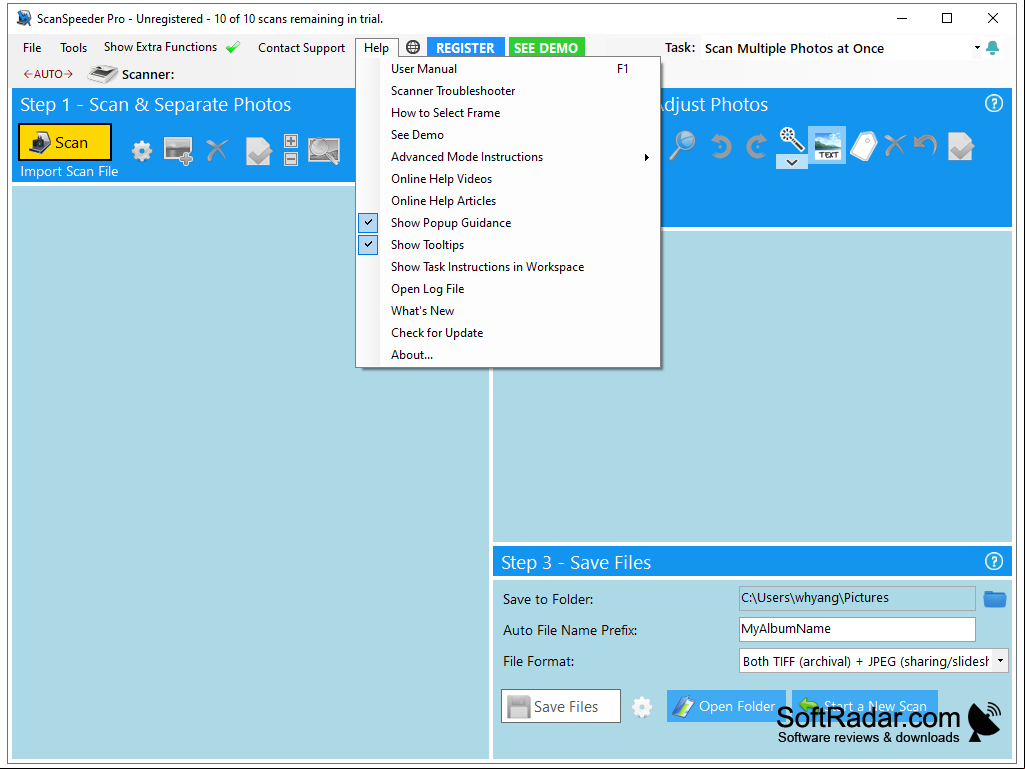Image resolution: width=1025 pixels, height=769 pixels.
Task: Select What's New
Action: (x=508, y=311)
